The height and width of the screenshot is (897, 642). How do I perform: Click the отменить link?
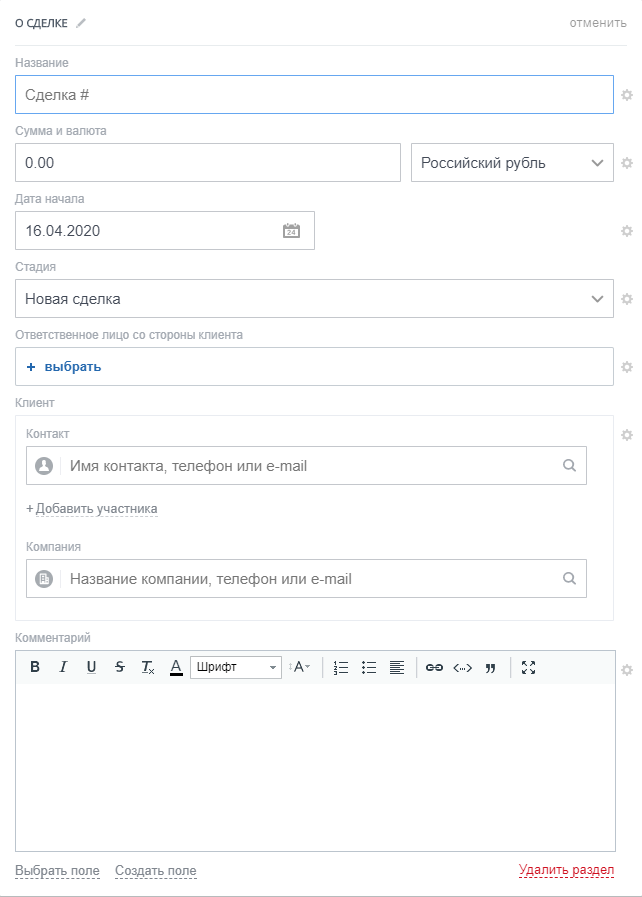(598, 23)
